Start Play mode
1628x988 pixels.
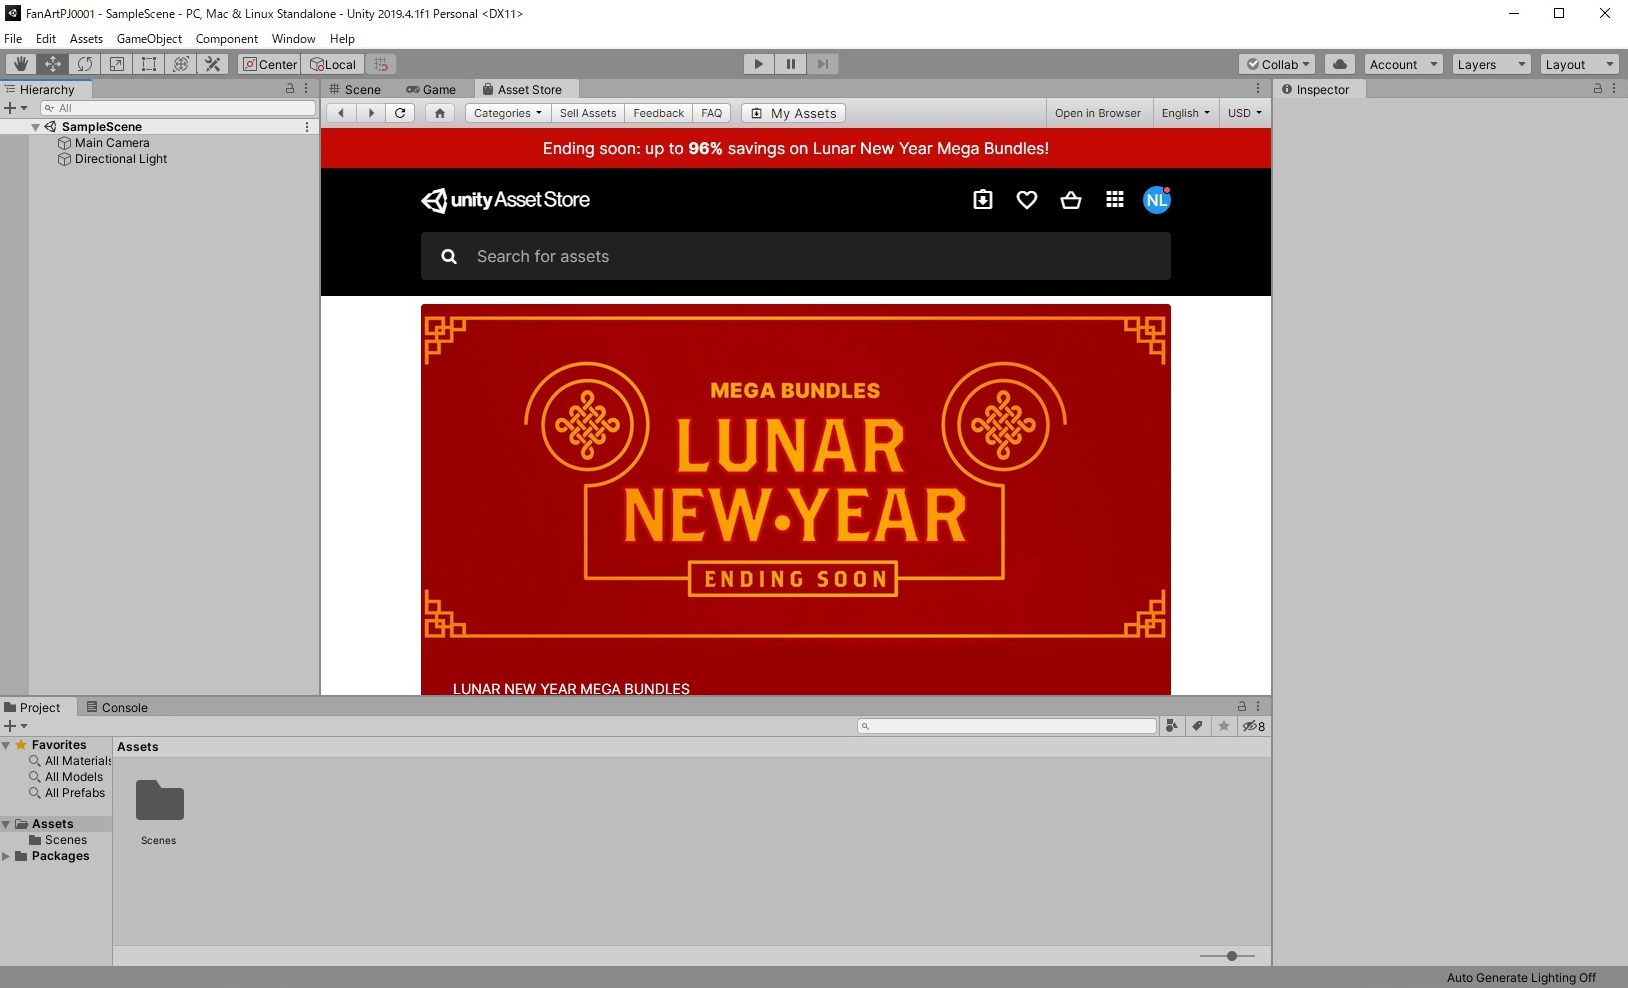759,64
